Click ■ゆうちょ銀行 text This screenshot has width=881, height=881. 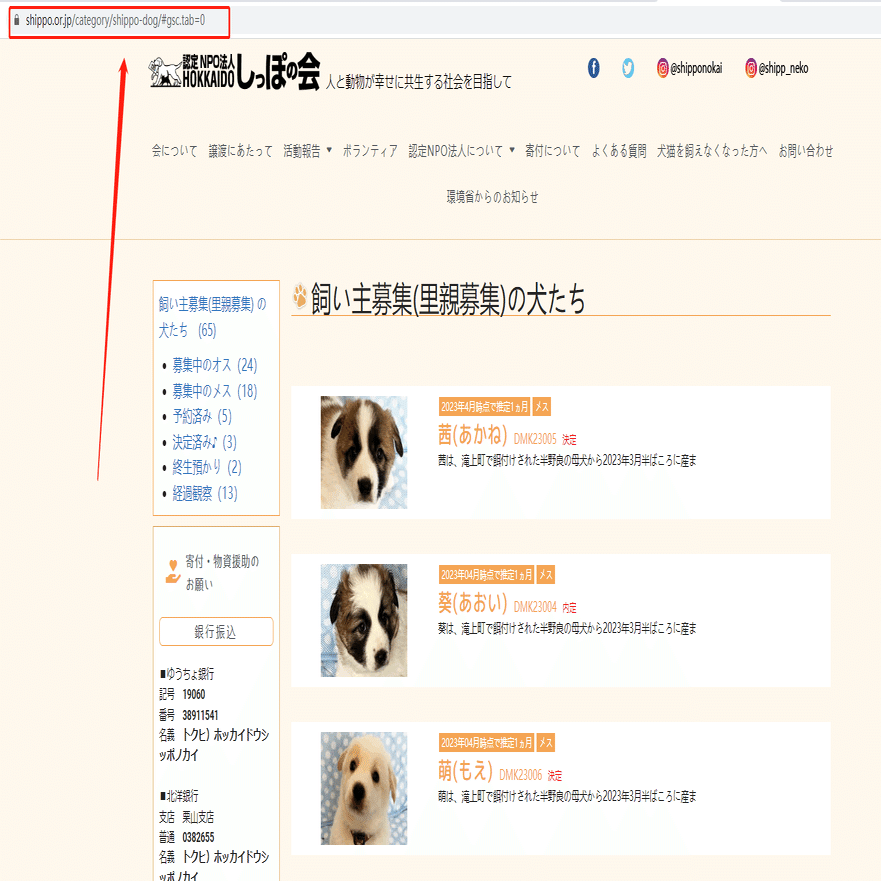pos(187,674)
